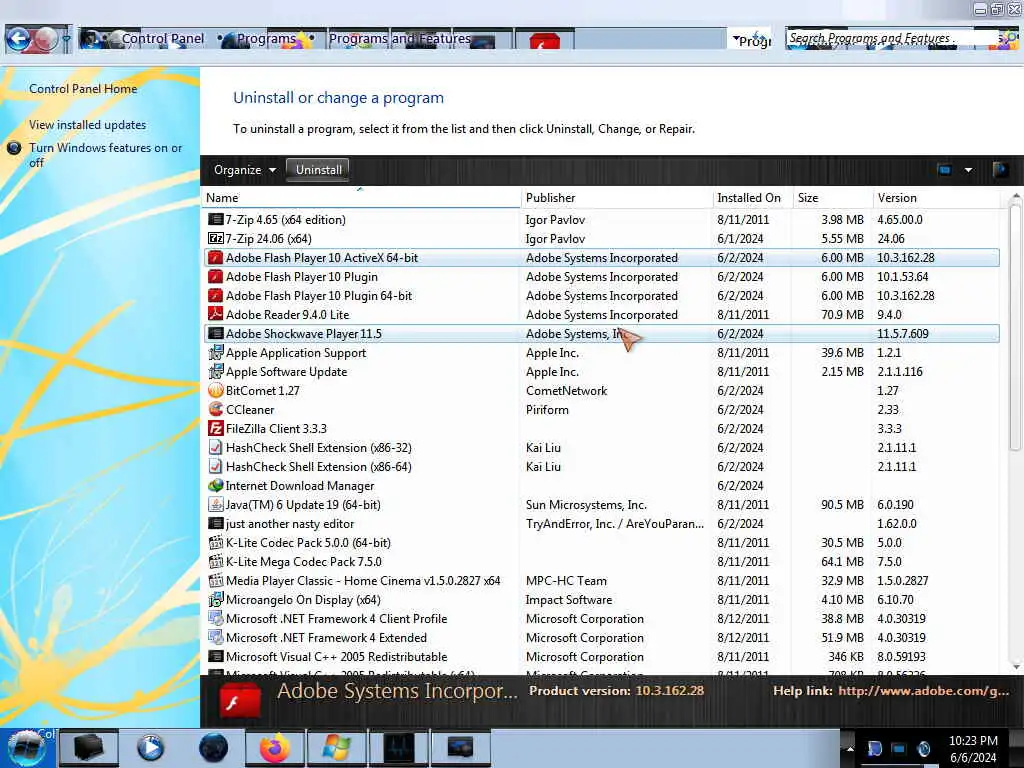Sort the list by Publisher column
This screenshot has height=768, width=1024.
(616, 198)
